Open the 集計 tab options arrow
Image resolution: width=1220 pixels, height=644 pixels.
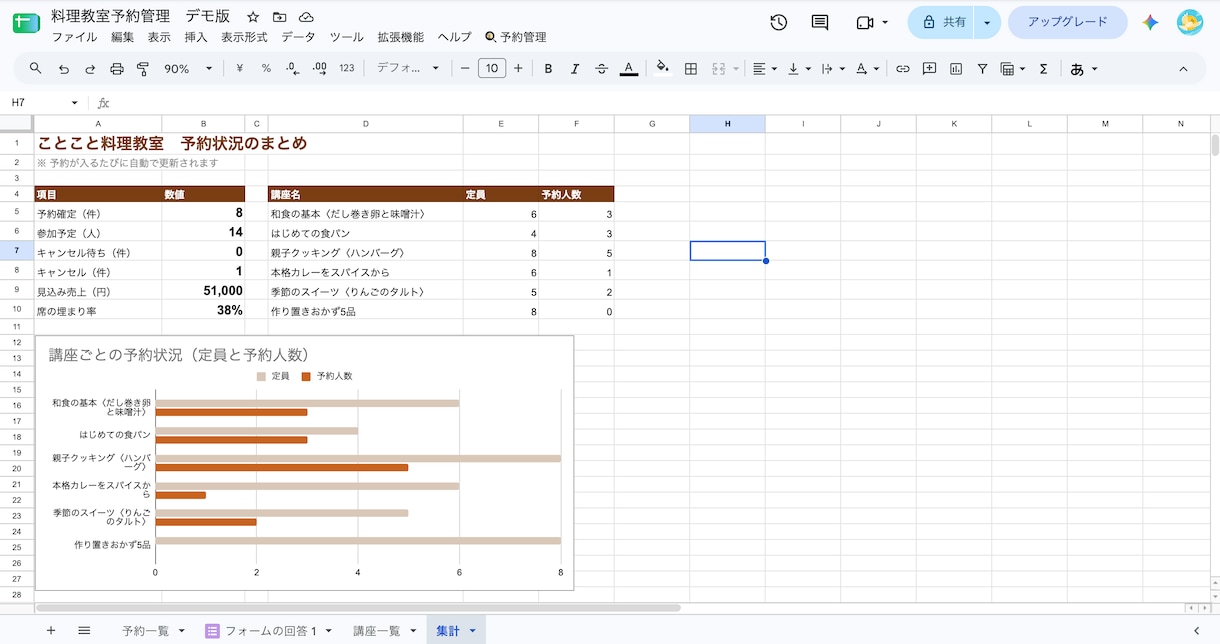(473, 631)
